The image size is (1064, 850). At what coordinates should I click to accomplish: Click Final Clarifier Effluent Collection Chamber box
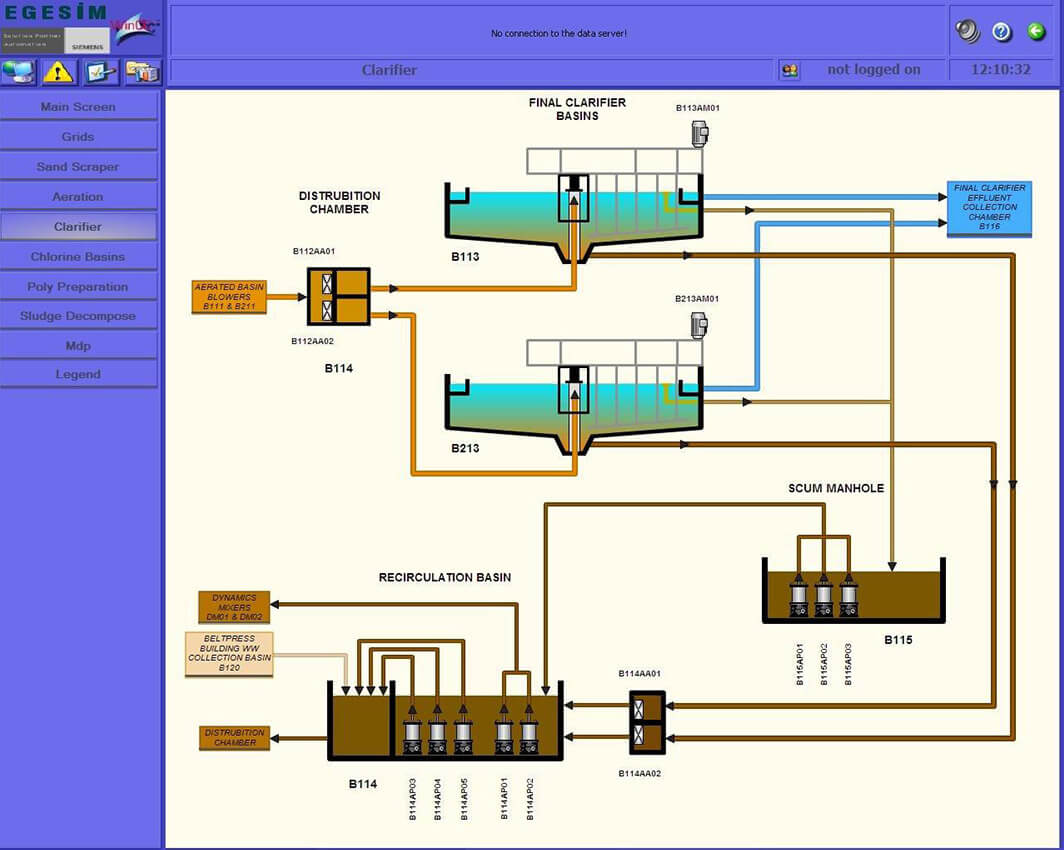(989, 208)
